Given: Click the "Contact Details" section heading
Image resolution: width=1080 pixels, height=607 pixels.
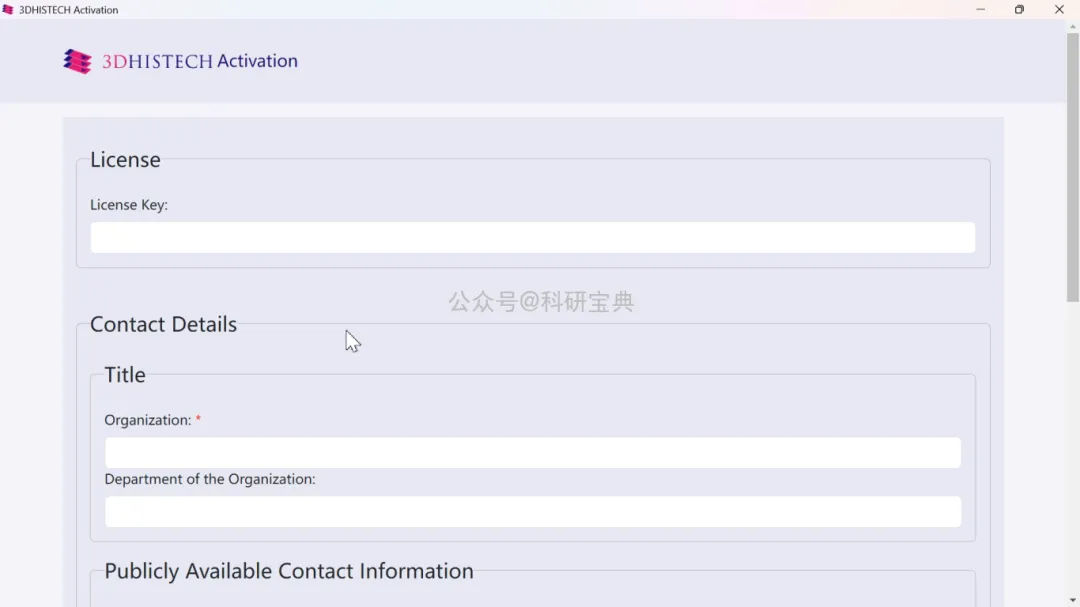Looking at the screenshot, I should tap(163, 325).
